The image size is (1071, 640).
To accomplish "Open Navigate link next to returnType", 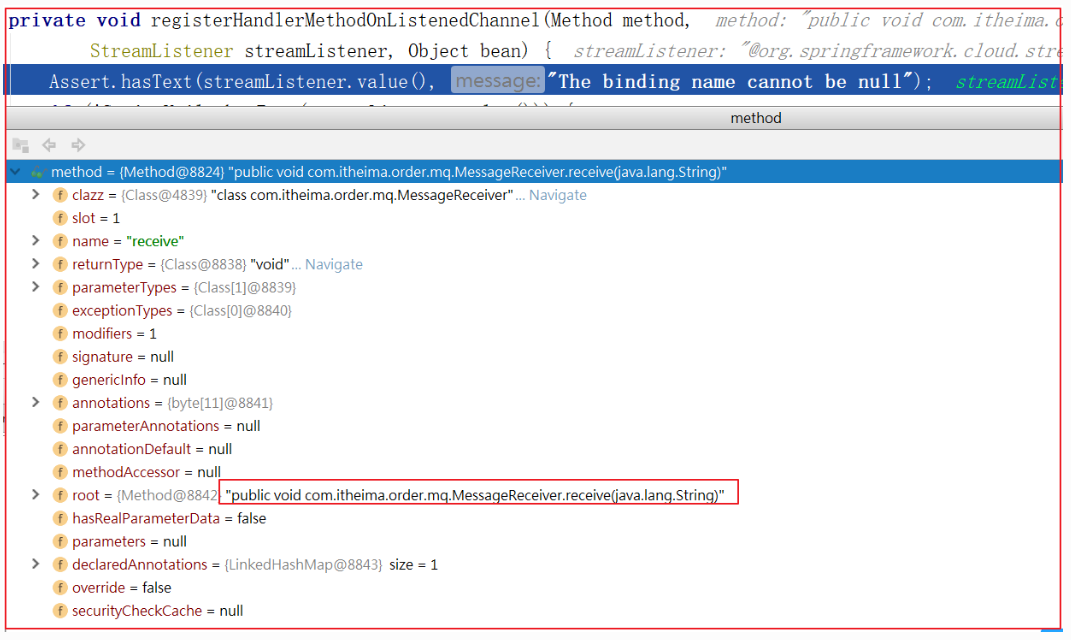I will pyautogui.click(x=333, y=264).
